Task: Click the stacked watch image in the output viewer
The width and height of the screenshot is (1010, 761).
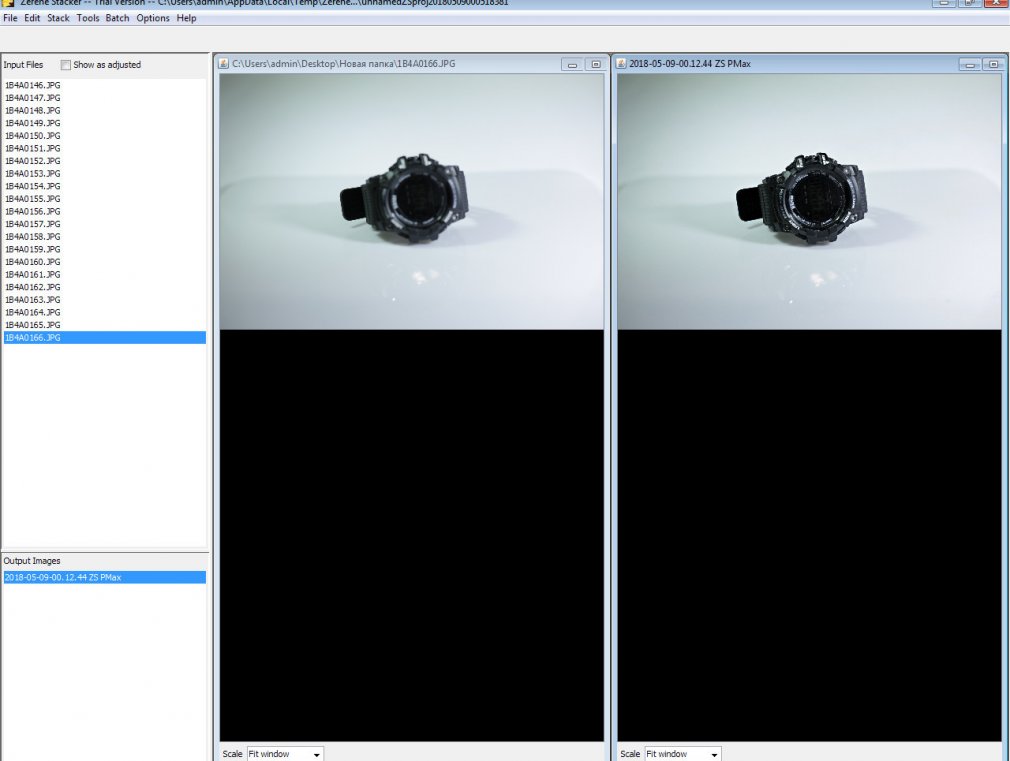Action: click(x=809, y=202)
